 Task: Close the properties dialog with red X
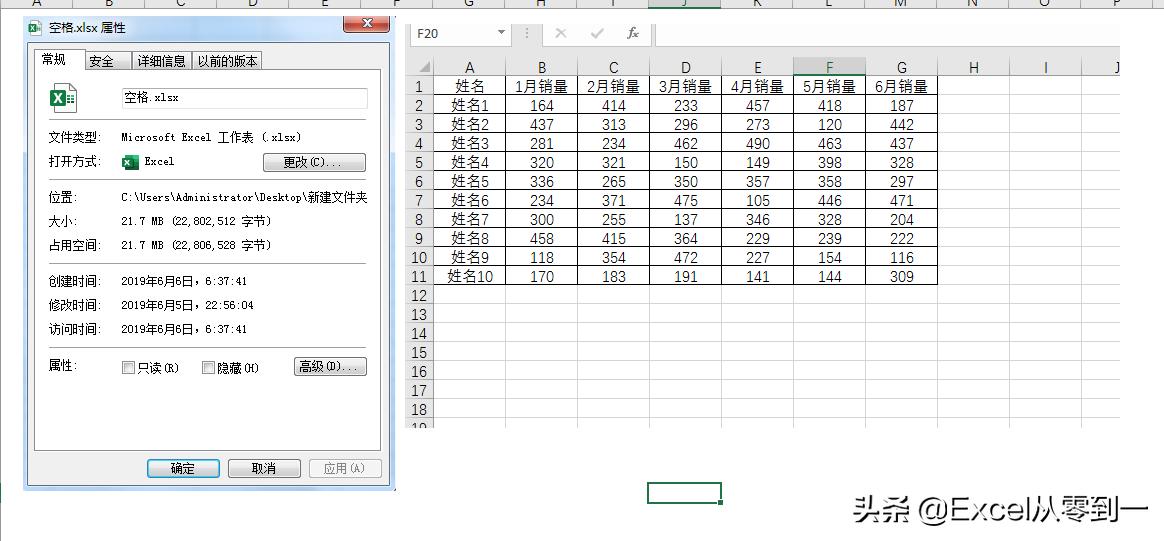pos(367,24)
